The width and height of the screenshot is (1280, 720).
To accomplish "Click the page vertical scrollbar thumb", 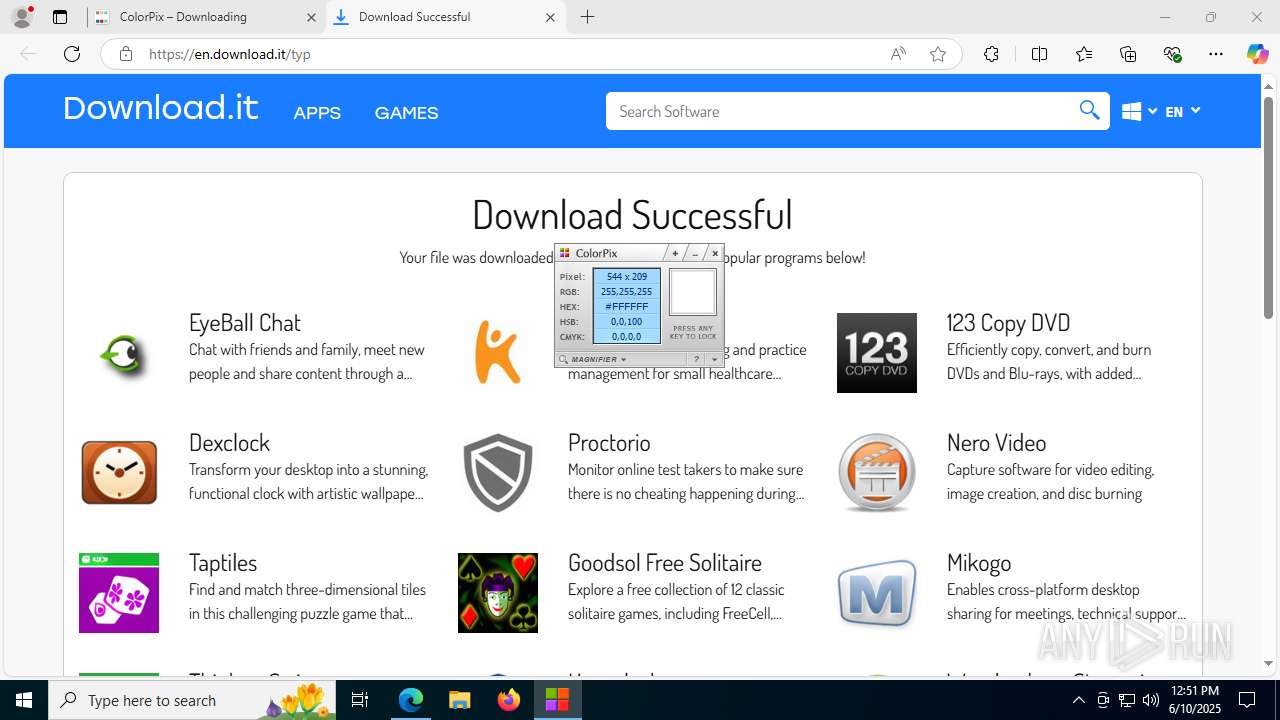I will [x=1269, y=207].
